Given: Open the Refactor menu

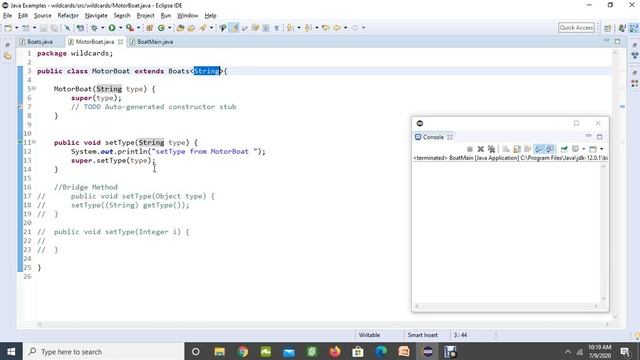Looking at the screenshot, I should coord(68,16).
